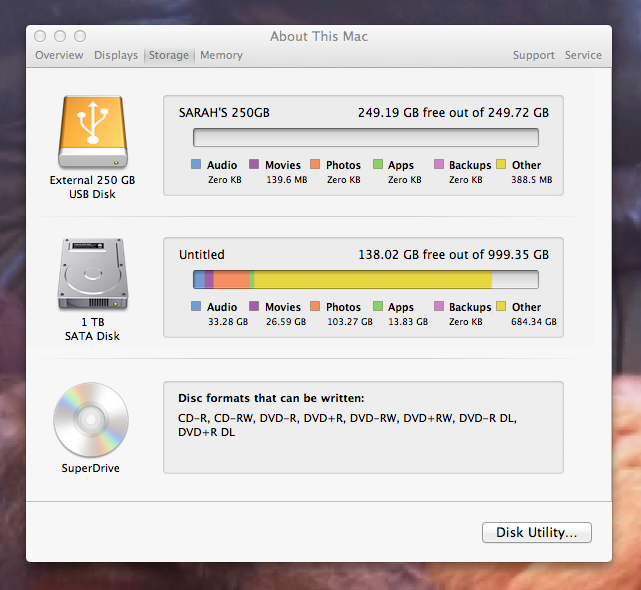The height and width of the screenshot is (590, 641).
Task: Click the "External 250 GB USB Disk" label
Action: coord(92,187)
